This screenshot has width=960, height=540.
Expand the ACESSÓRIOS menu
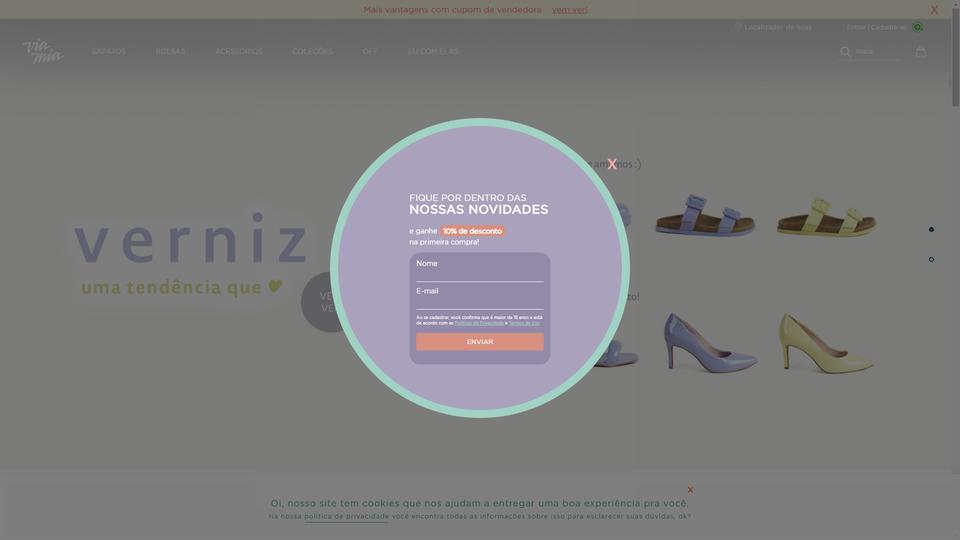pos(239,51)
